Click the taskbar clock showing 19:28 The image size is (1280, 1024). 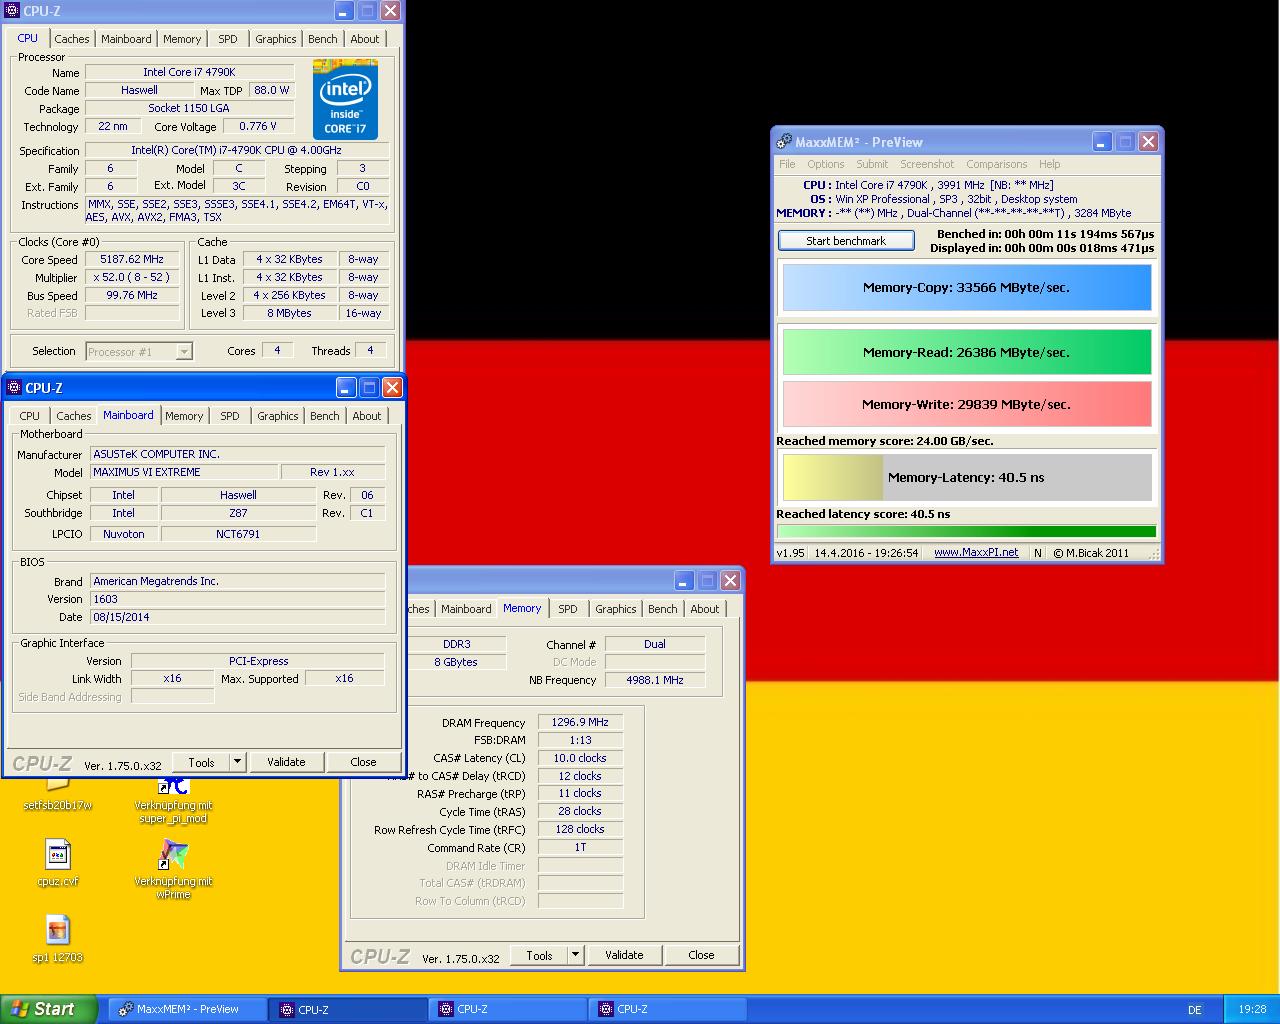(x=1251, y=1010)
